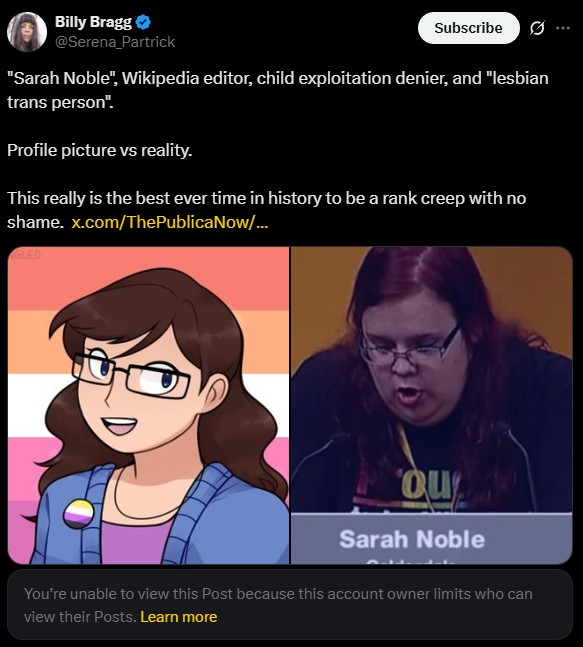
Task: Click the Sarah Noble name caption in photo
Action: 412,539
